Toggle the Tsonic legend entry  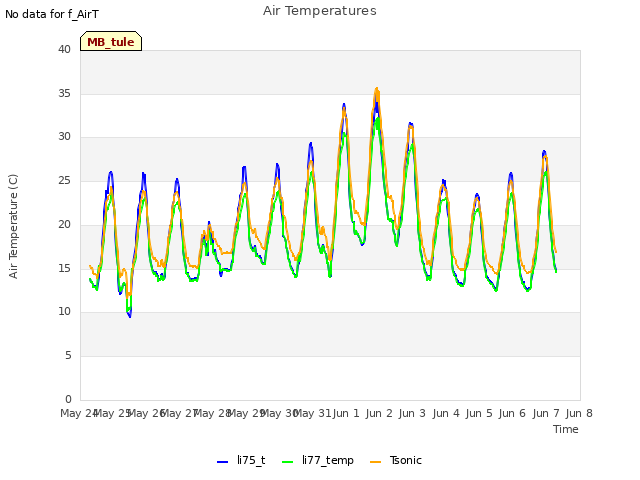pyautogui.click(x=396, y=460)
